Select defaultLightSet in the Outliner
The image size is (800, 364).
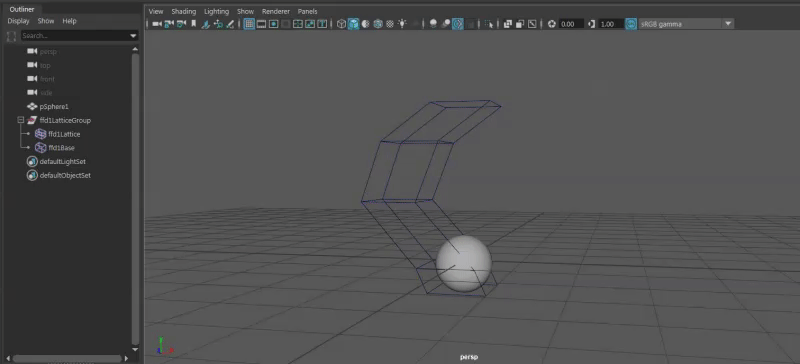pyautogui.click(x=63, y=161)
